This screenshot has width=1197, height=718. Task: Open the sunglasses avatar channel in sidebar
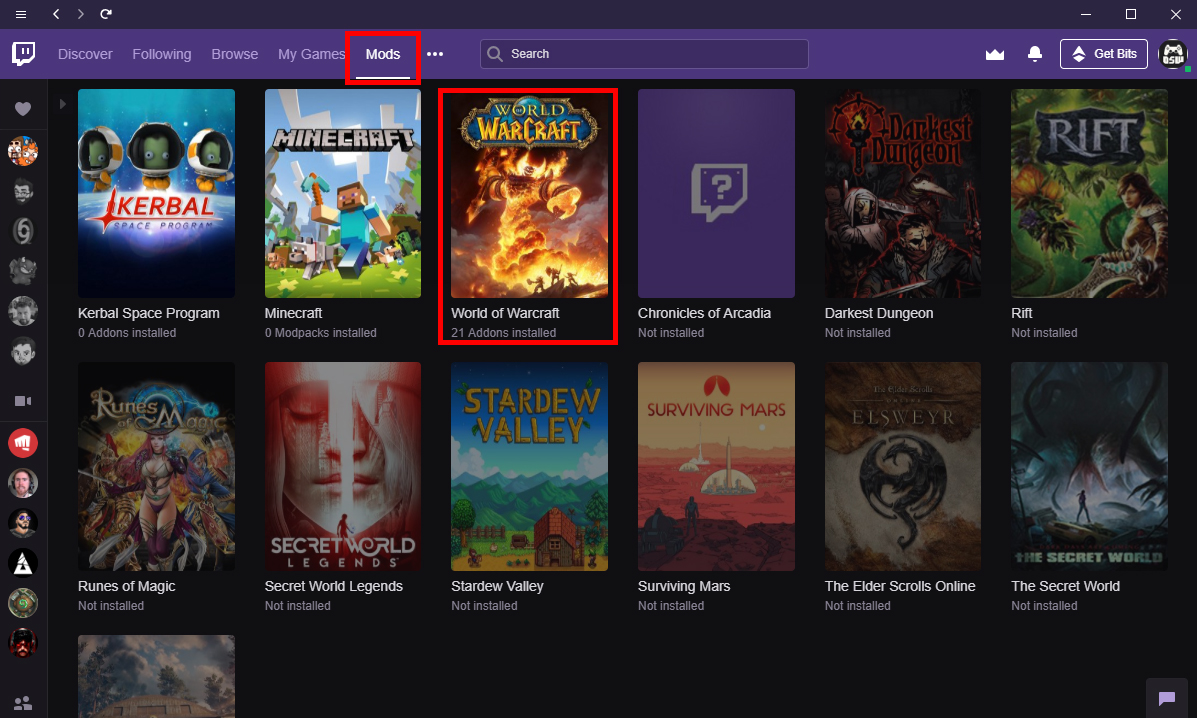23,523
